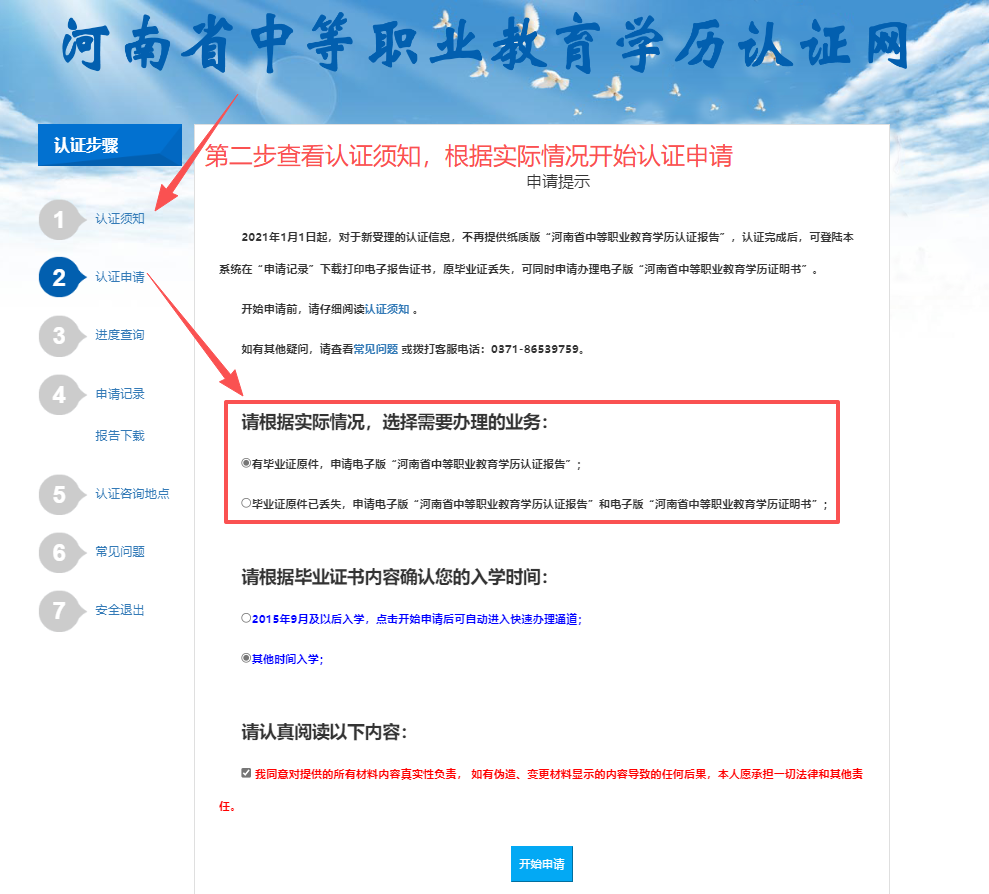This screenshot has height=894, width=989.
Task: Click the step 6 circle icon
Action: (59, 553)
